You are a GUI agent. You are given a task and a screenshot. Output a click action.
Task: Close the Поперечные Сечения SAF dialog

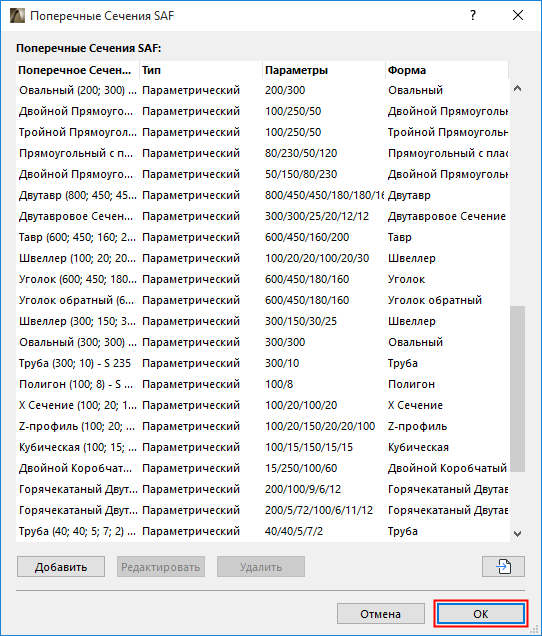[x=518, y=15]
